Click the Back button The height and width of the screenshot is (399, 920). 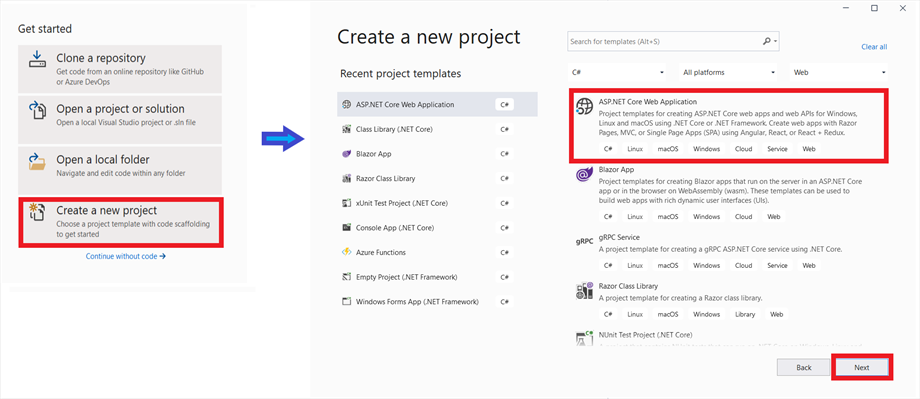point(804,367)
